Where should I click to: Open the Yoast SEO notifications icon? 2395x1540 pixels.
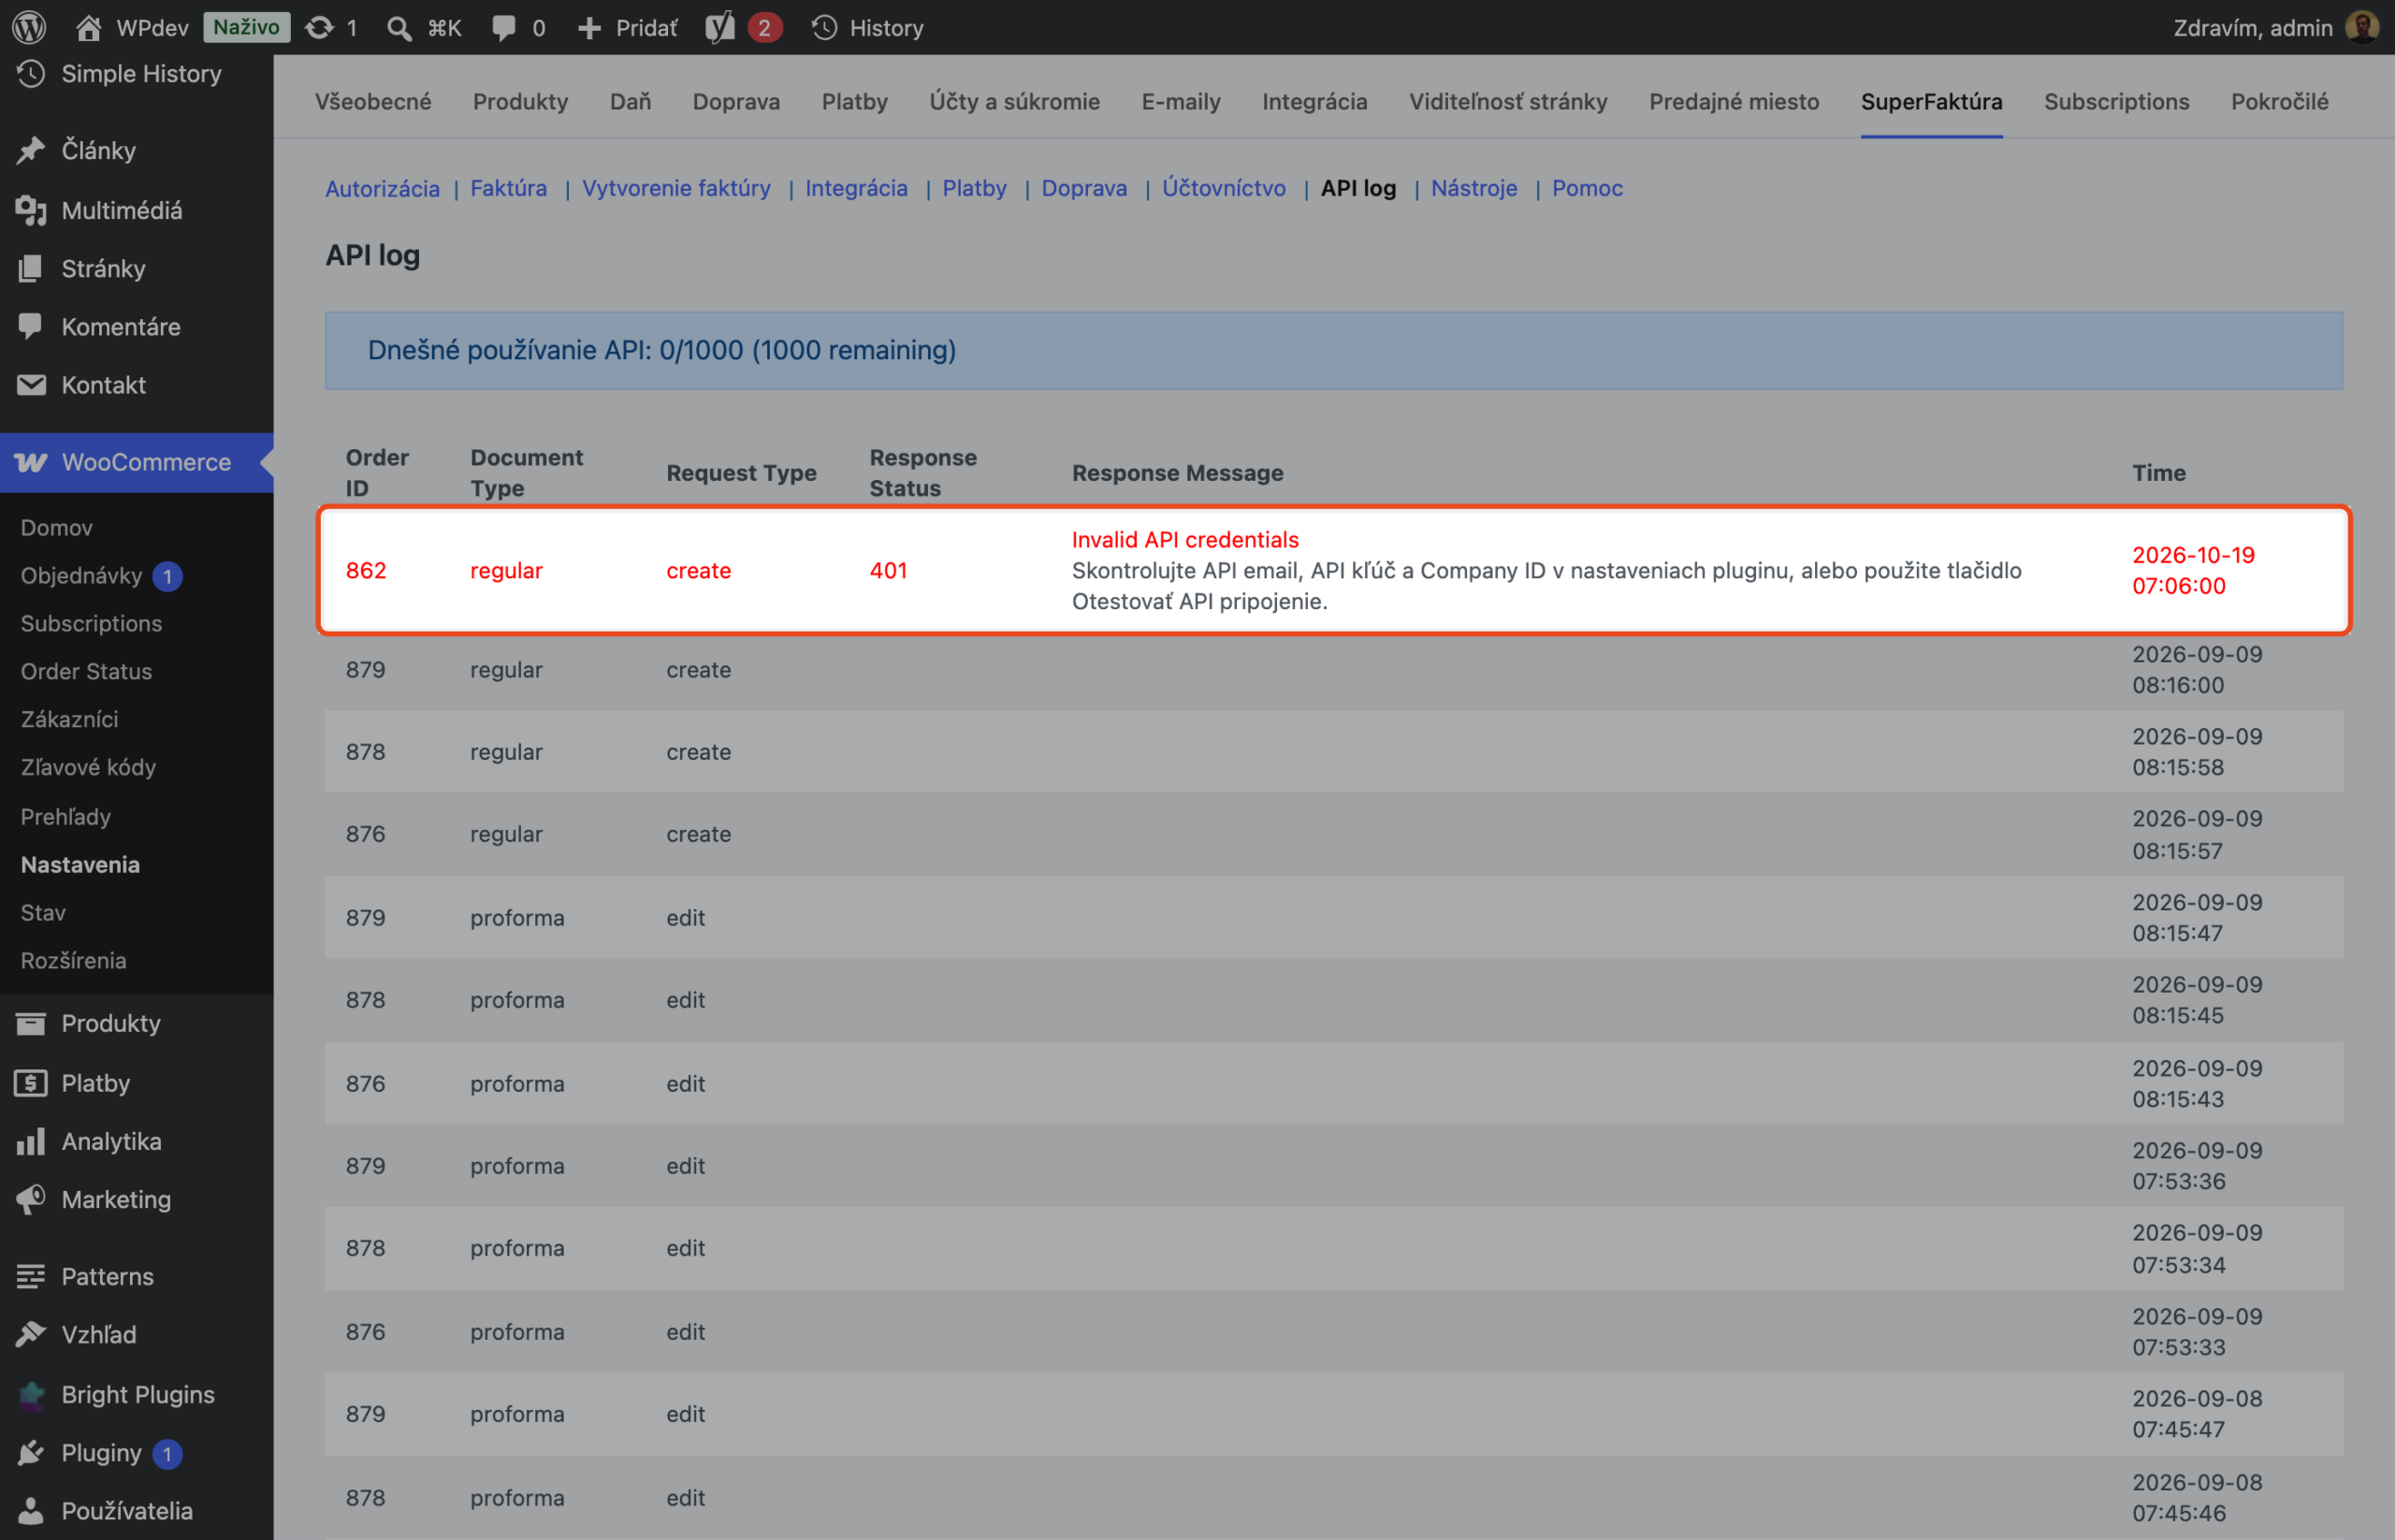pyautogui.click(x=720, y=27)
